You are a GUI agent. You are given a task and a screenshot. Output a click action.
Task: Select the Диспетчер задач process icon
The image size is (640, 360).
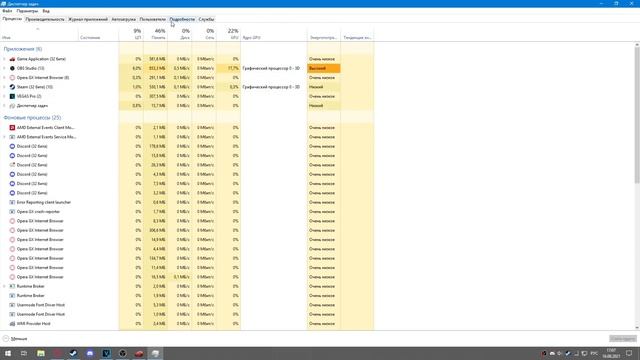coord(12,106)
